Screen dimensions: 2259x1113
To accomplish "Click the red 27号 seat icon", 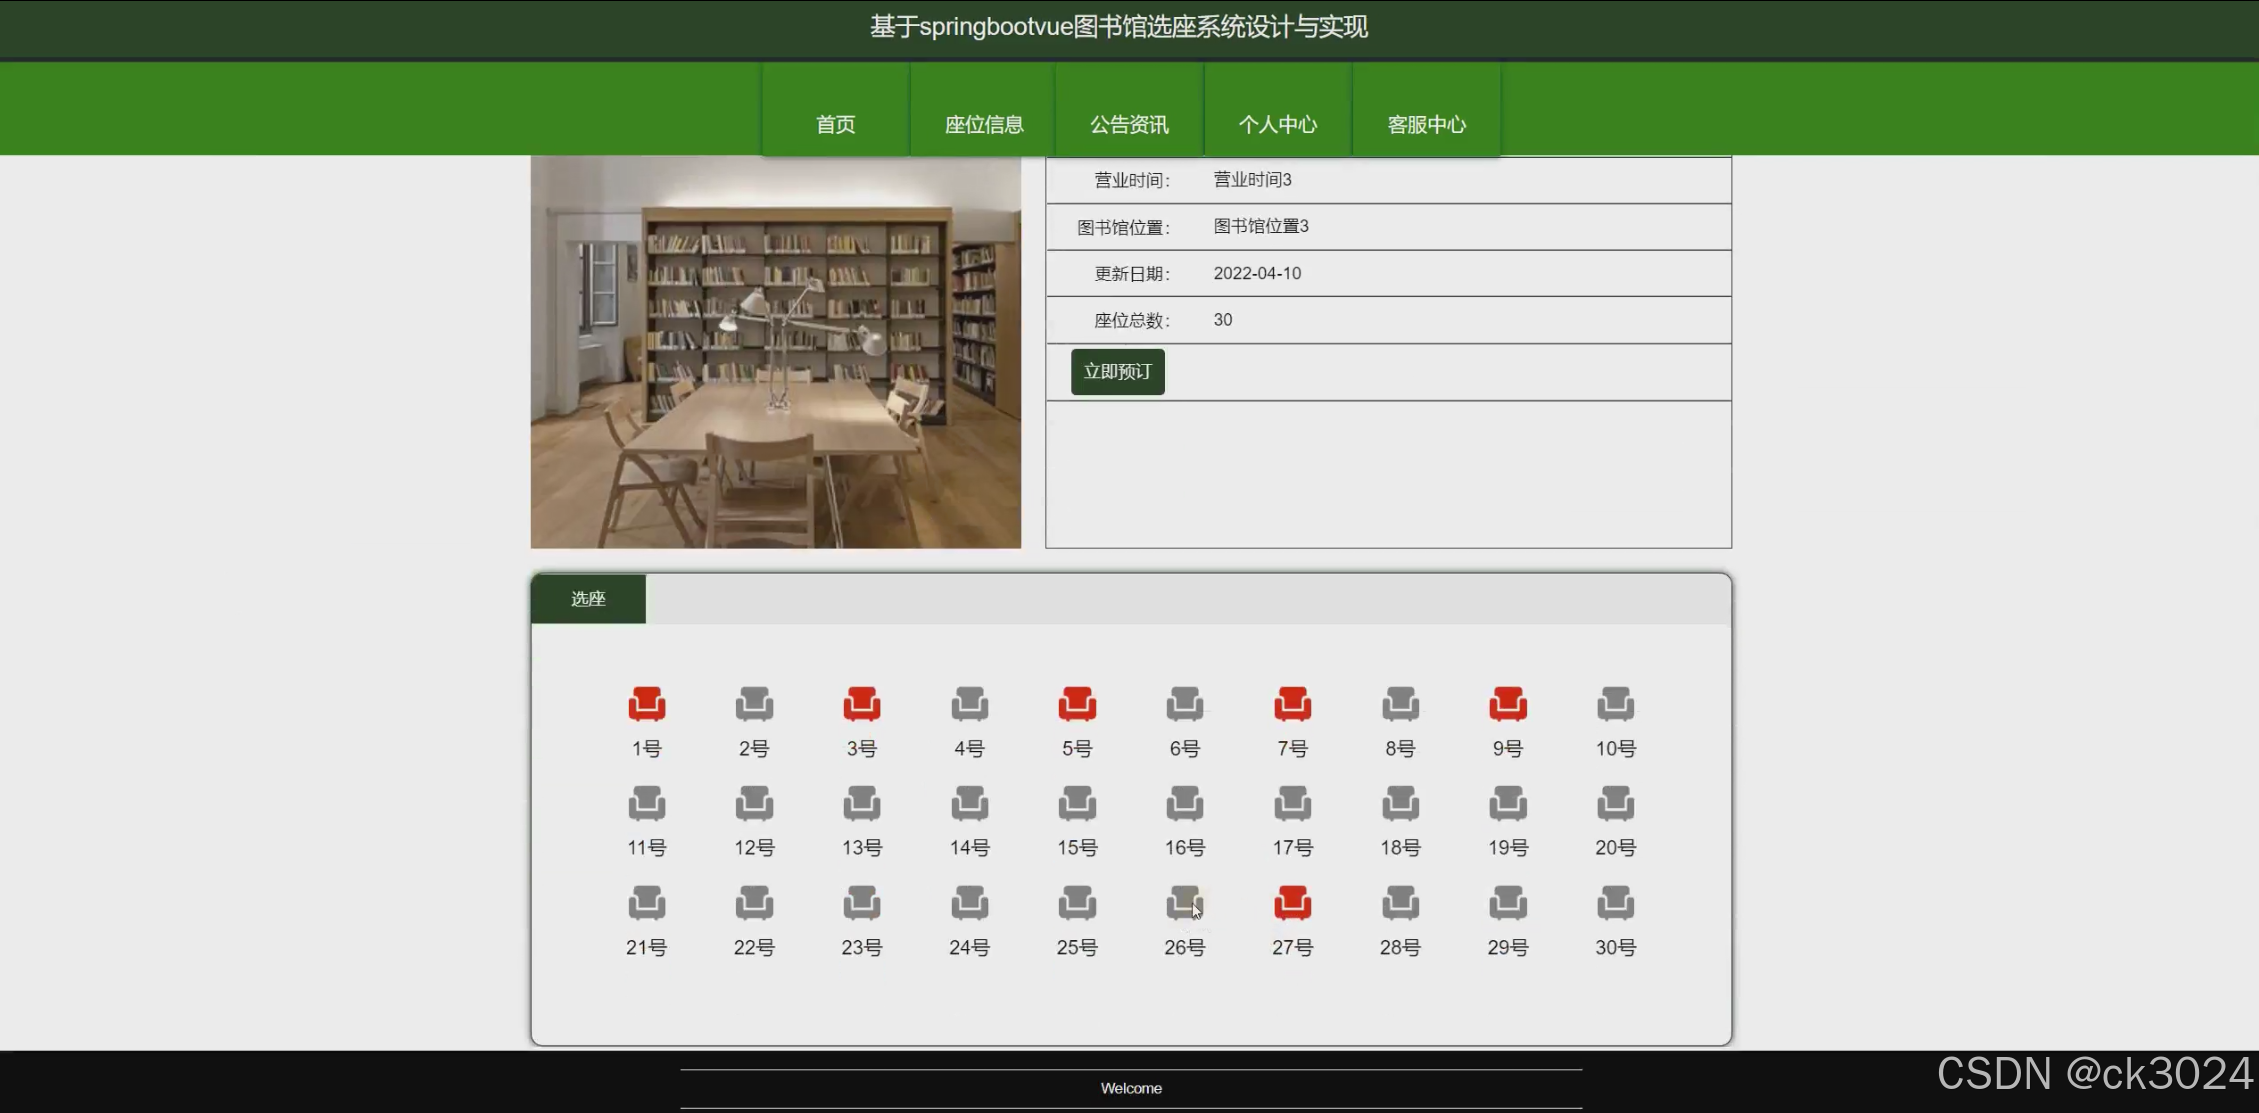I will pos(1292,903).
